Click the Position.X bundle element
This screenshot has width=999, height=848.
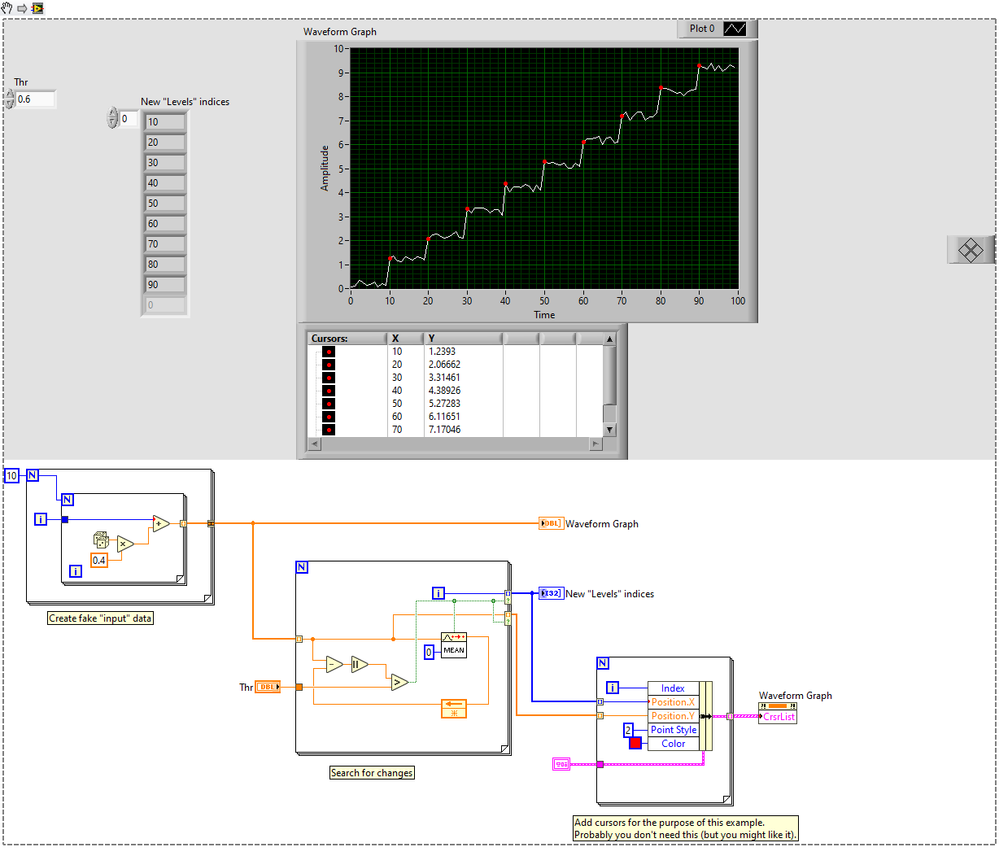click(x=673, y=702)
